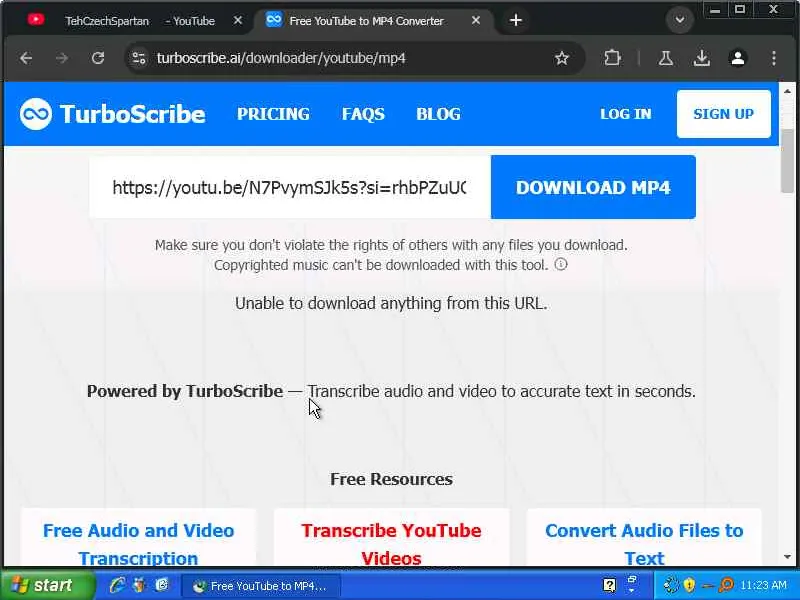Open site information icon in address bar

tap(139, 58)
